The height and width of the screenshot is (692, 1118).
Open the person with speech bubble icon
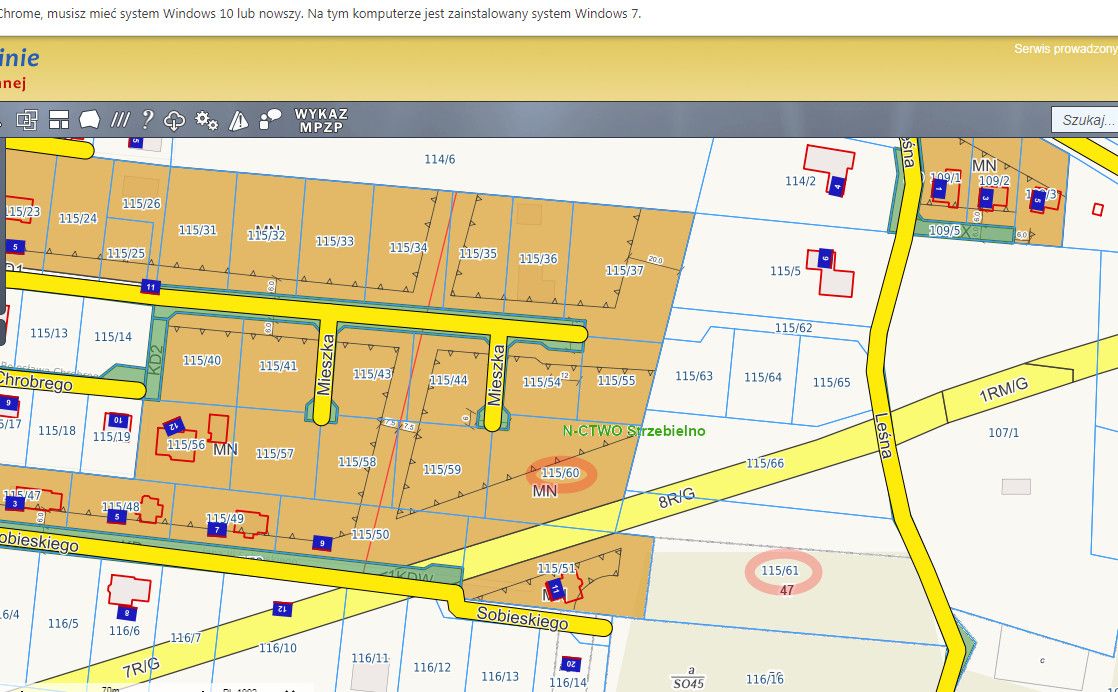tap(270, 120)
